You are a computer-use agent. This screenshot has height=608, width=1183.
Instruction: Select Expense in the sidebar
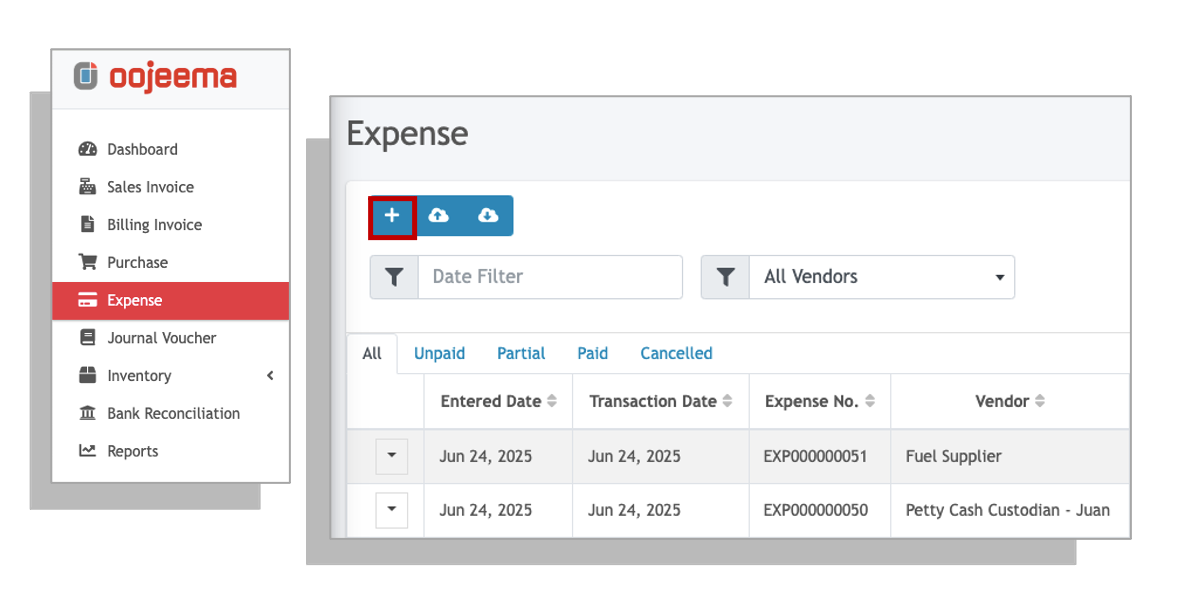tap(171, 300)
